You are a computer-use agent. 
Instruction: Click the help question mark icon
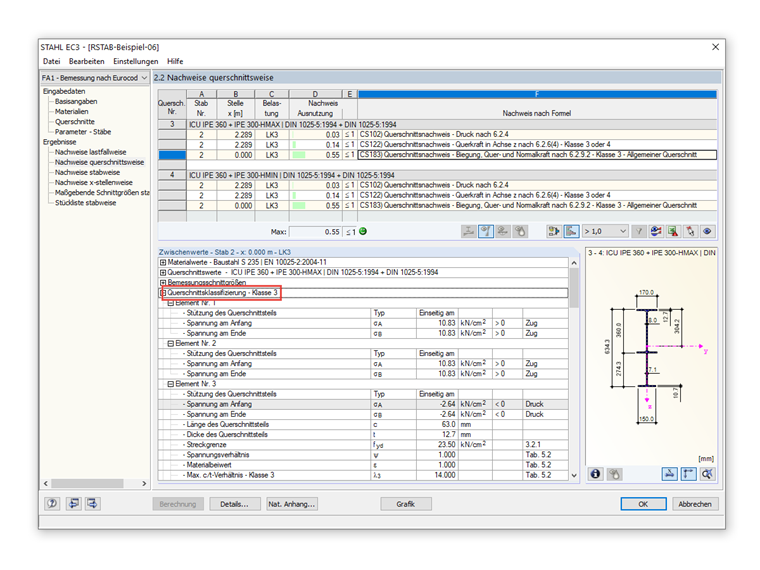(50, 504)
